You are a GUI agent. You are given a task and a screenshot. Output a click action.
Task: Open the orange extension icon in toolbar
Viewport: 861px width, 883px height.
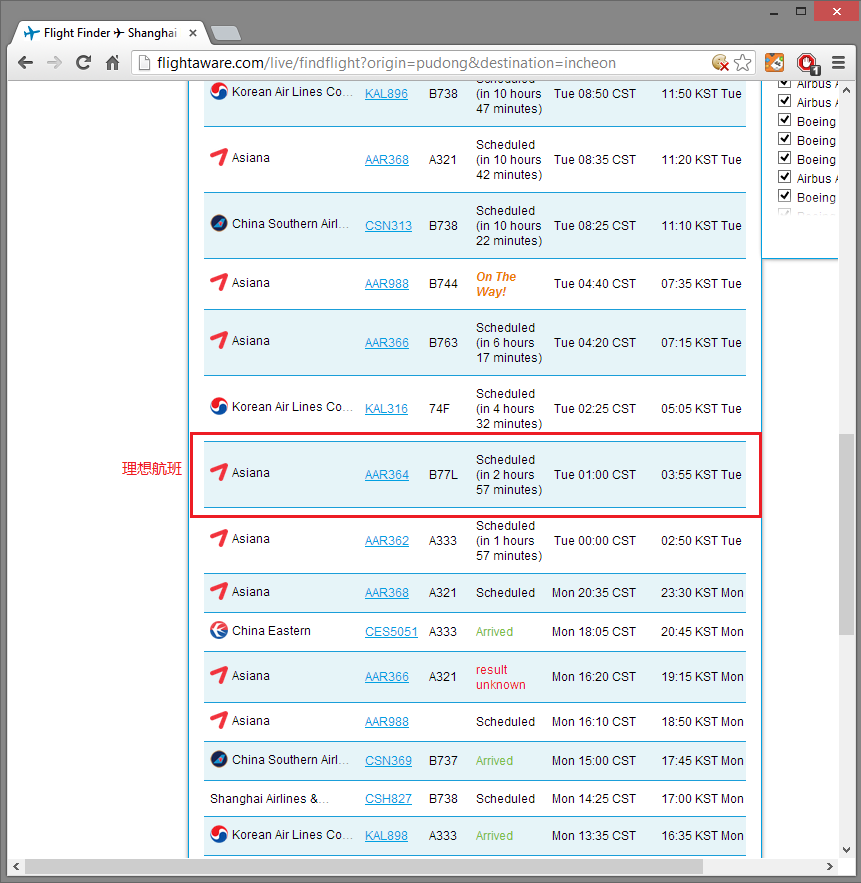coord(774,63)
